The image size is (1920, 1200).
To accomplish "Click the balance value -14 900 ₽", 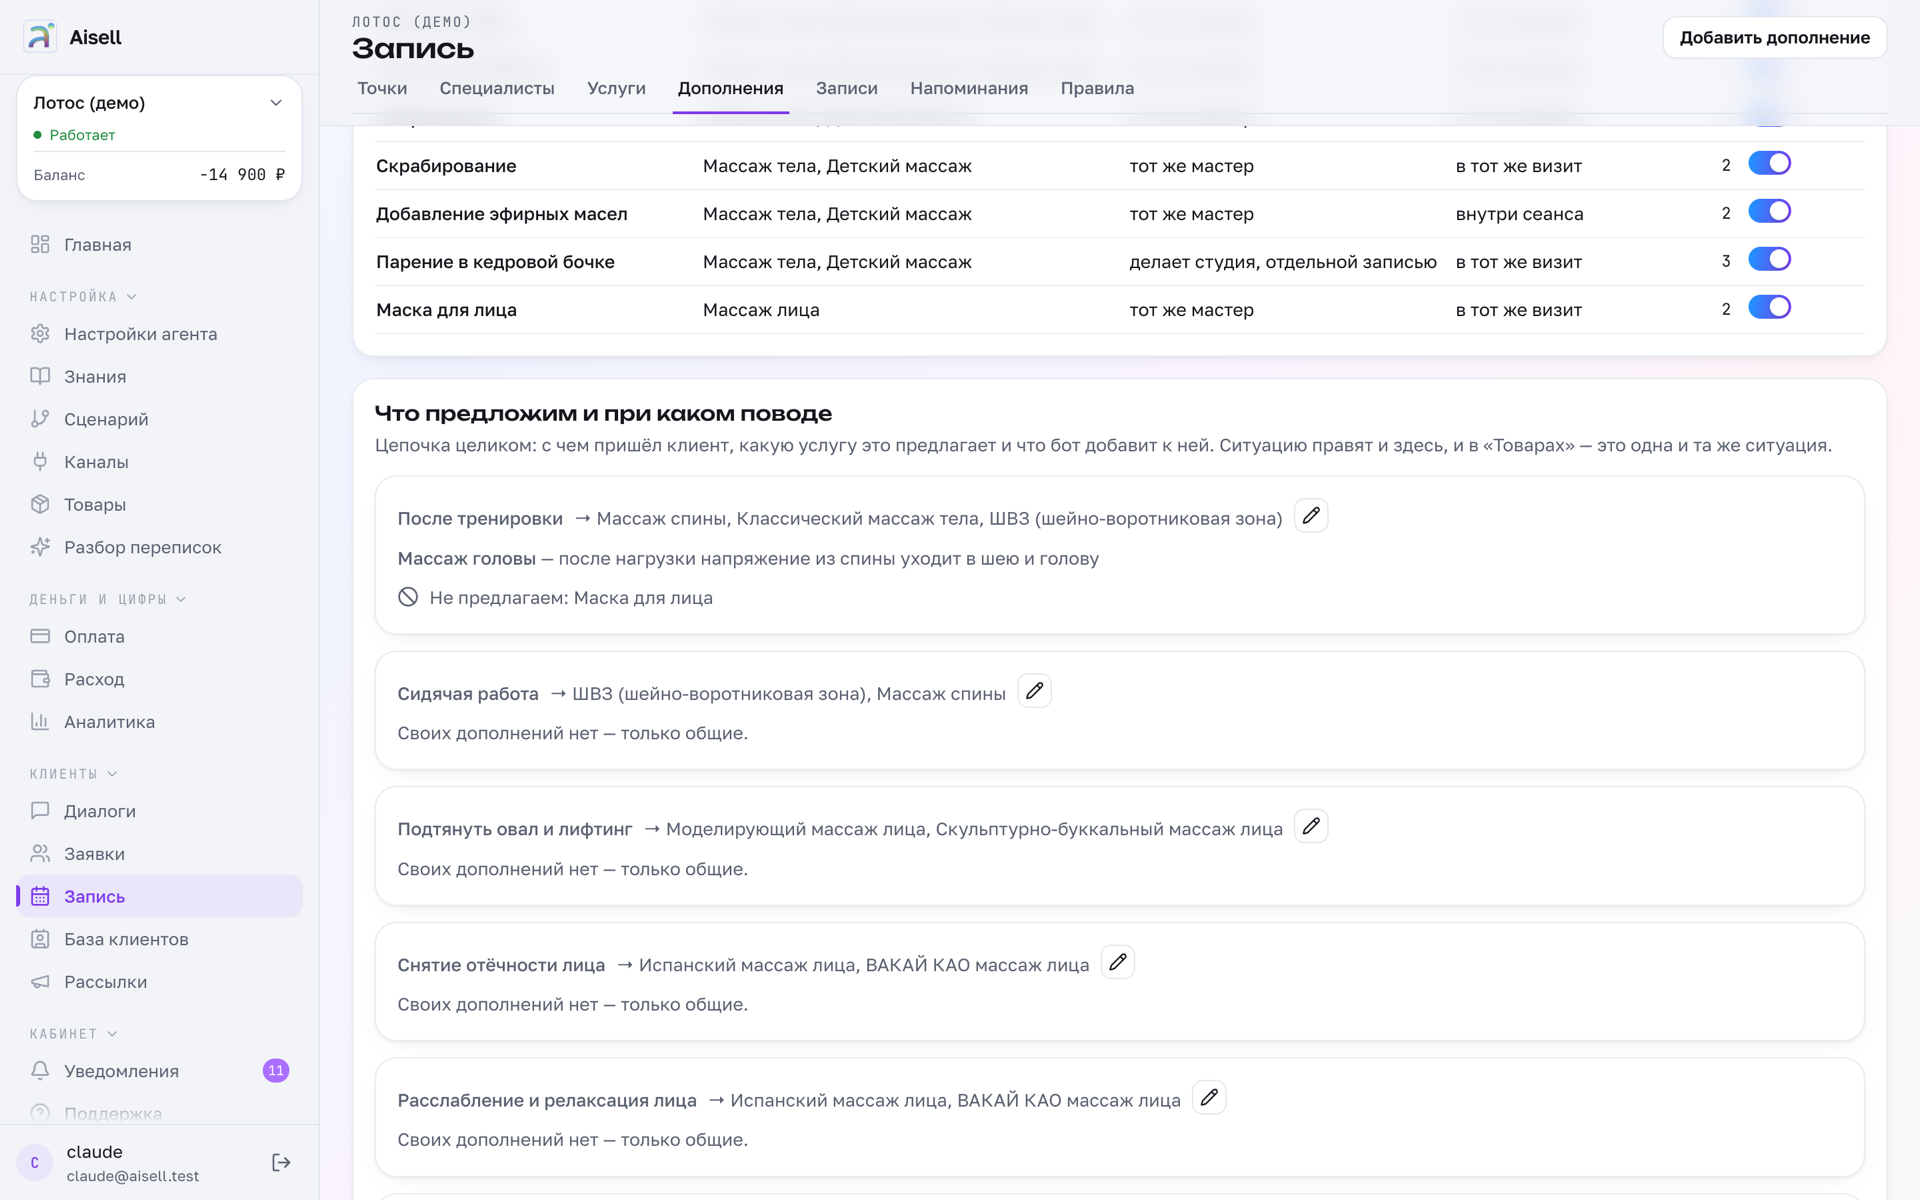I will [x=243, y=175].
